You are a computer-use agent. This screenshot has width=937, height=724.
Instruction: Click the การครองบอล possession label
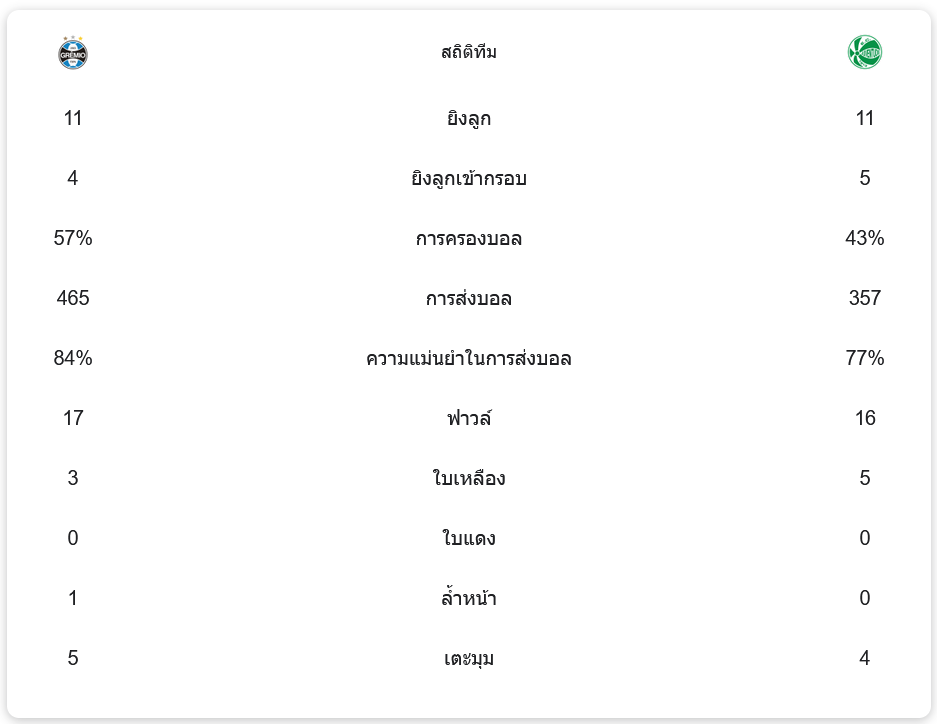468,239
